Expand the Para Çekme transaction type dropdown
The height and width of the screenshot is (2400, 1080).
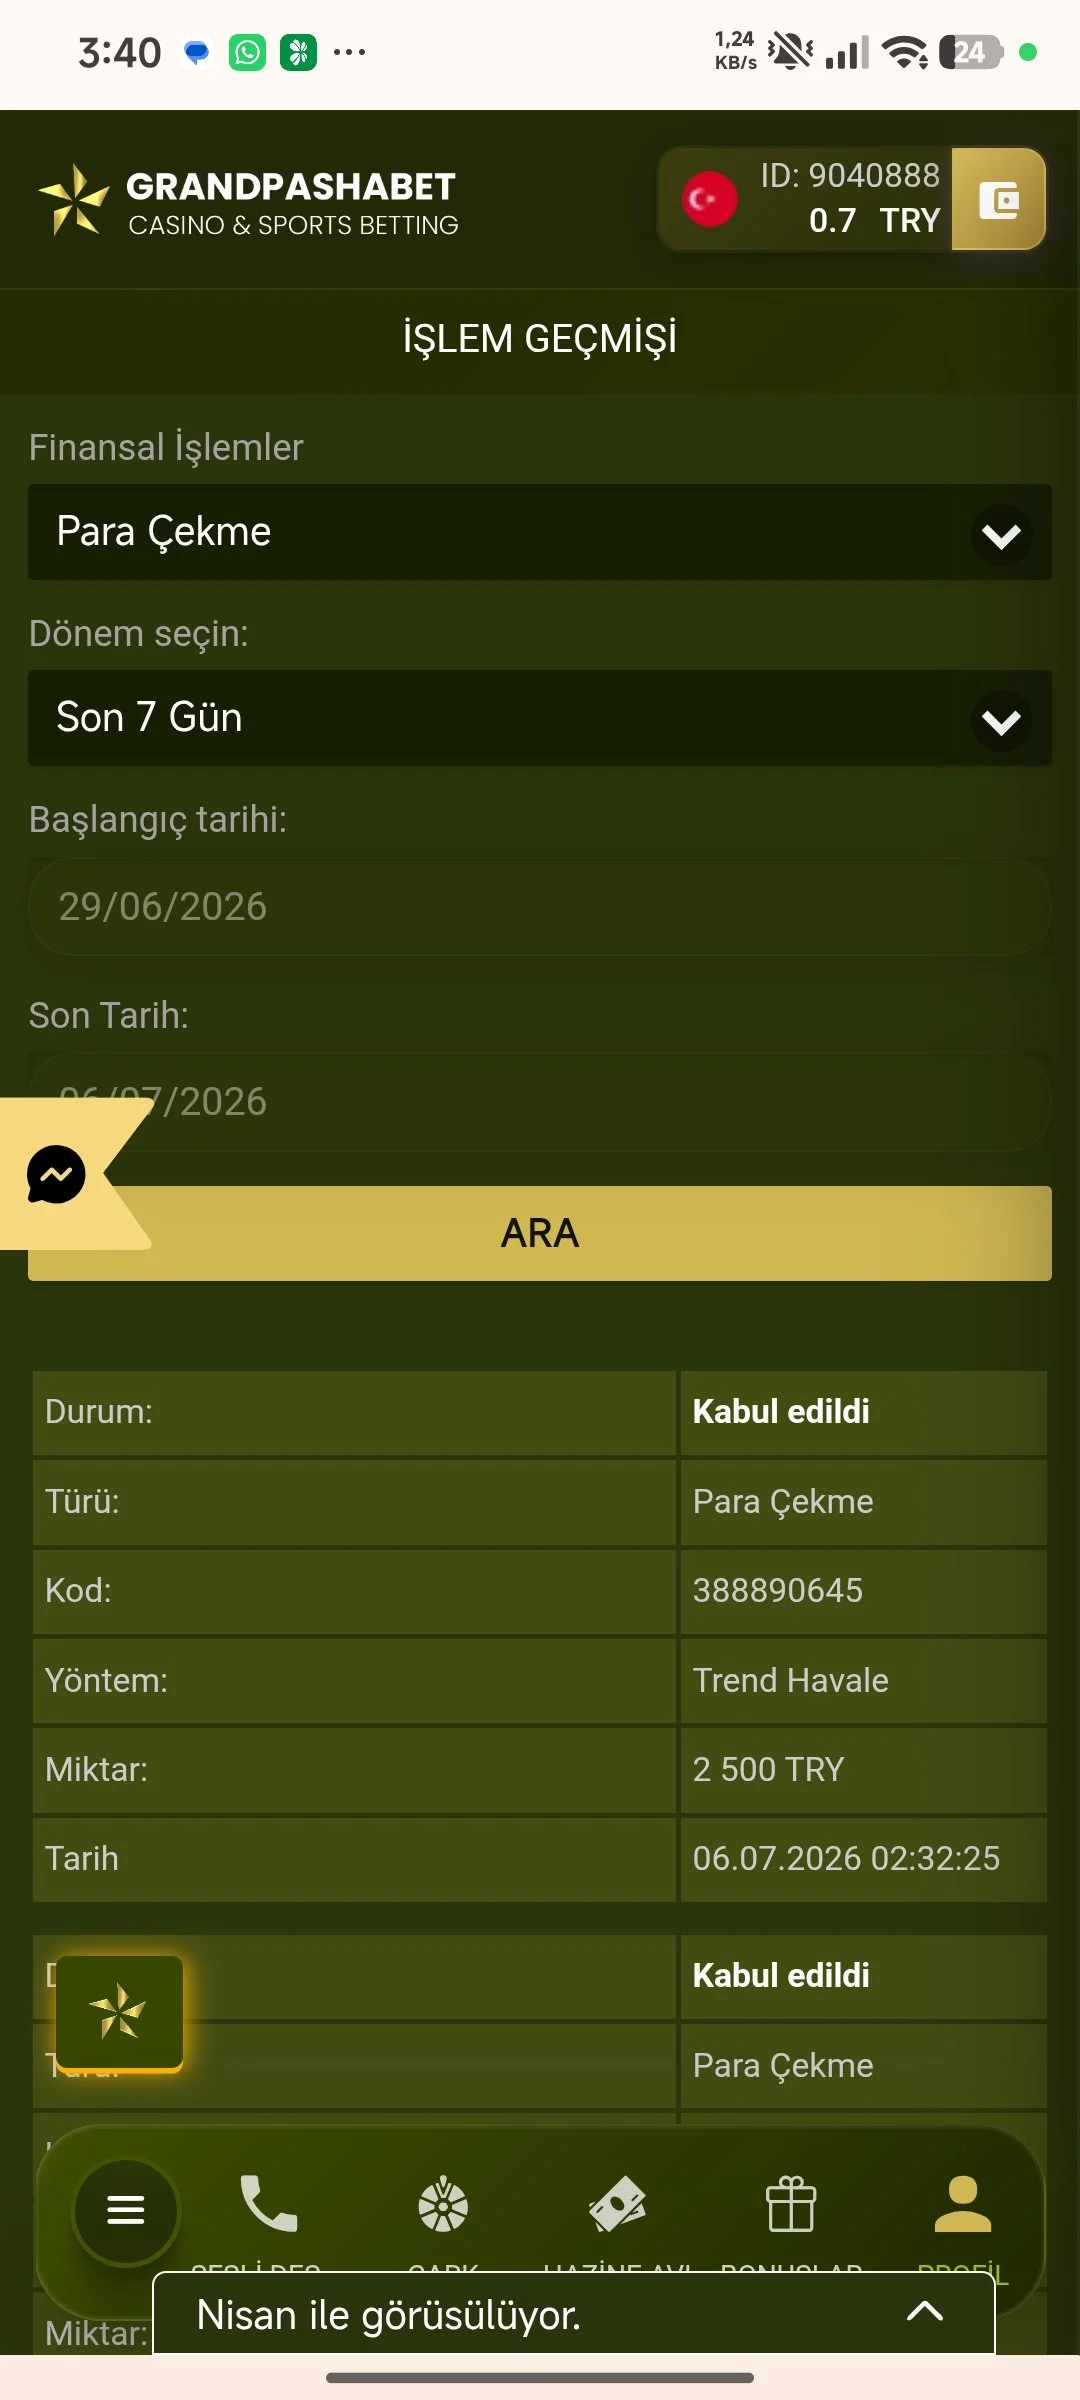pos(540,532)
